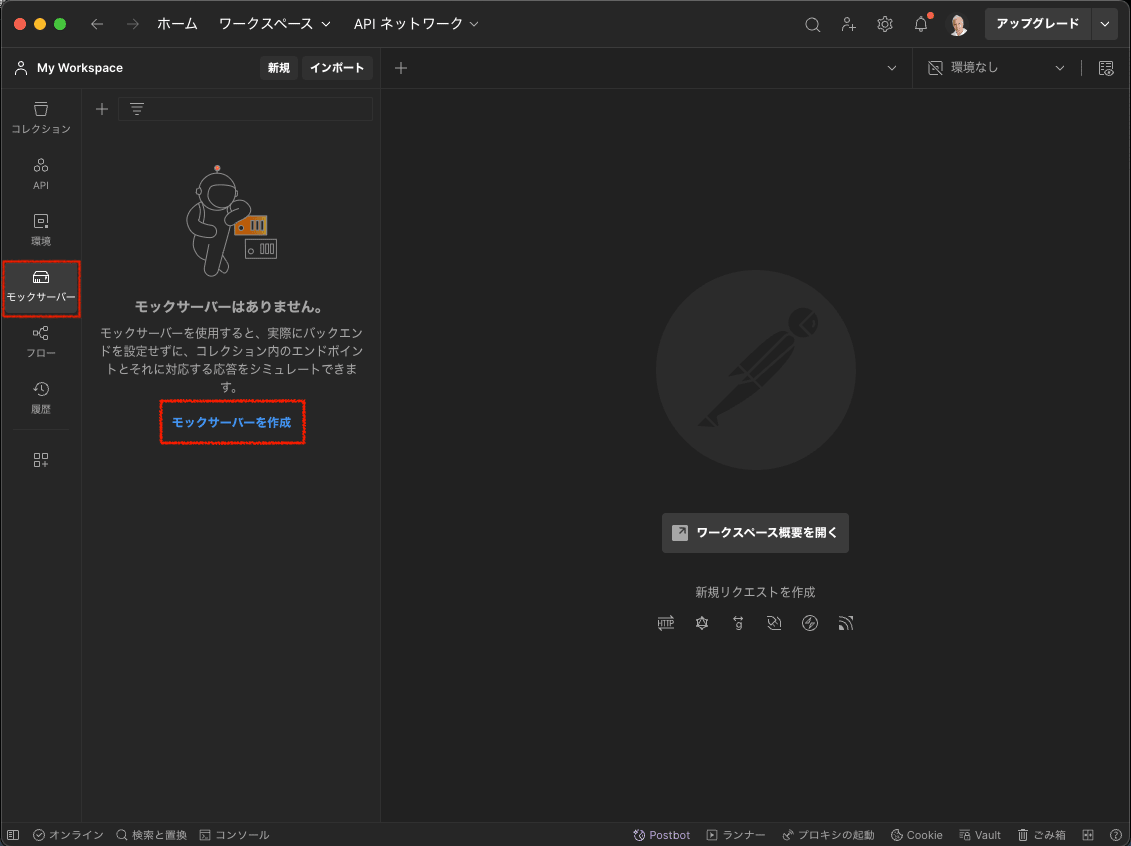Open the フロー (Flows) sidebar section
The height and width of the screenshot is (846, 1131).
[x=40, y=342]
